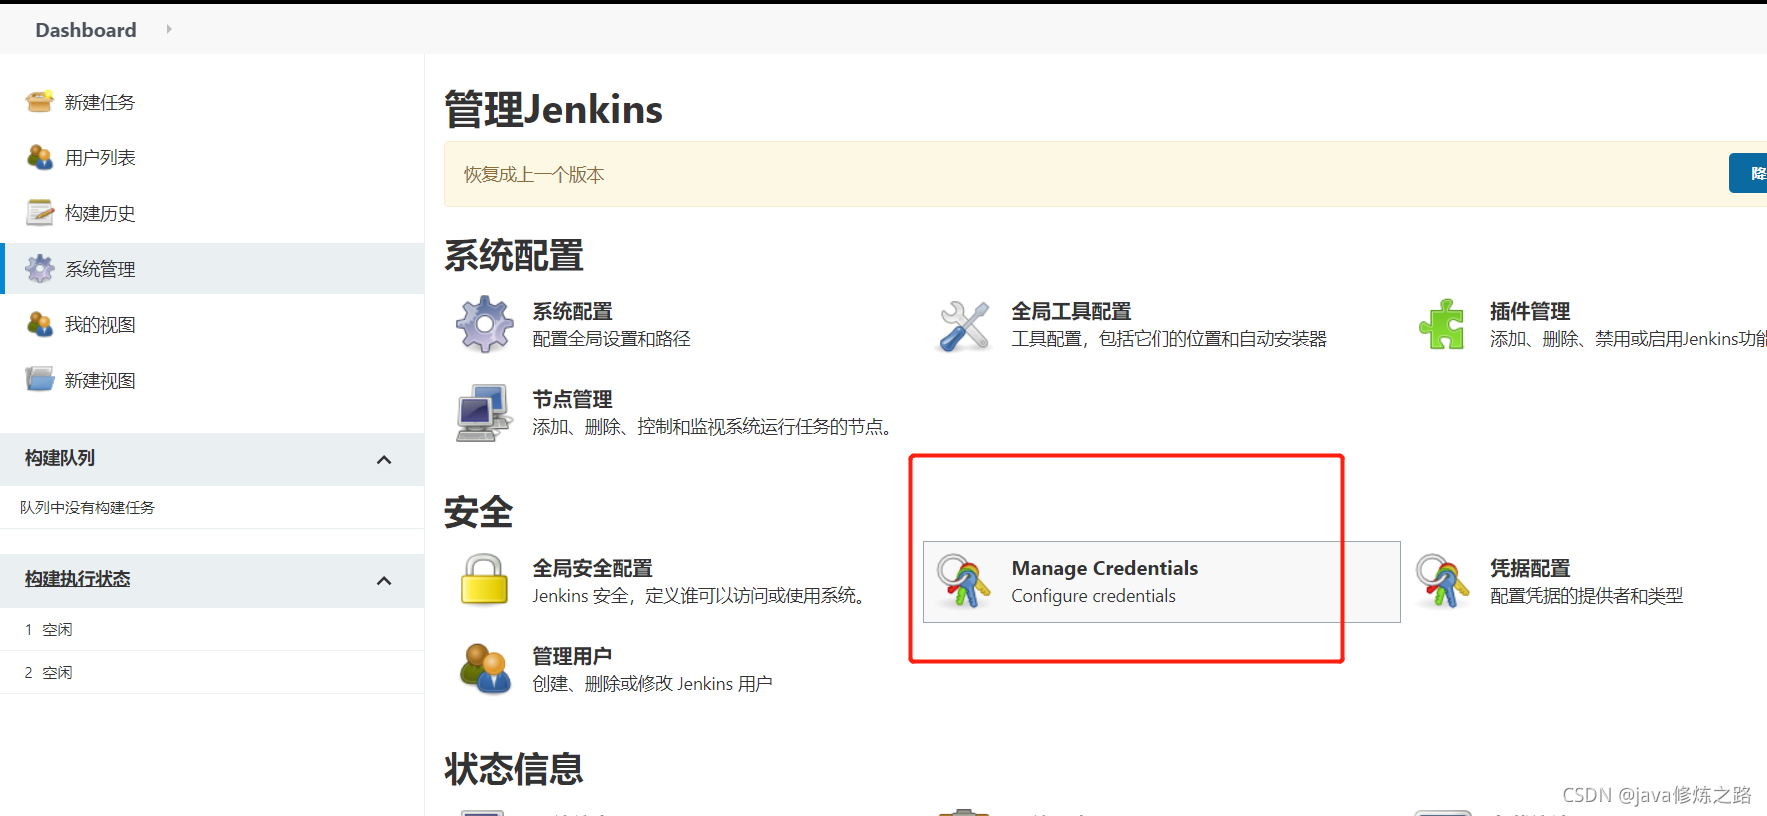1767x816 pixels.
Task: Click the 状态信息 section heading
Action: [514, 769]
